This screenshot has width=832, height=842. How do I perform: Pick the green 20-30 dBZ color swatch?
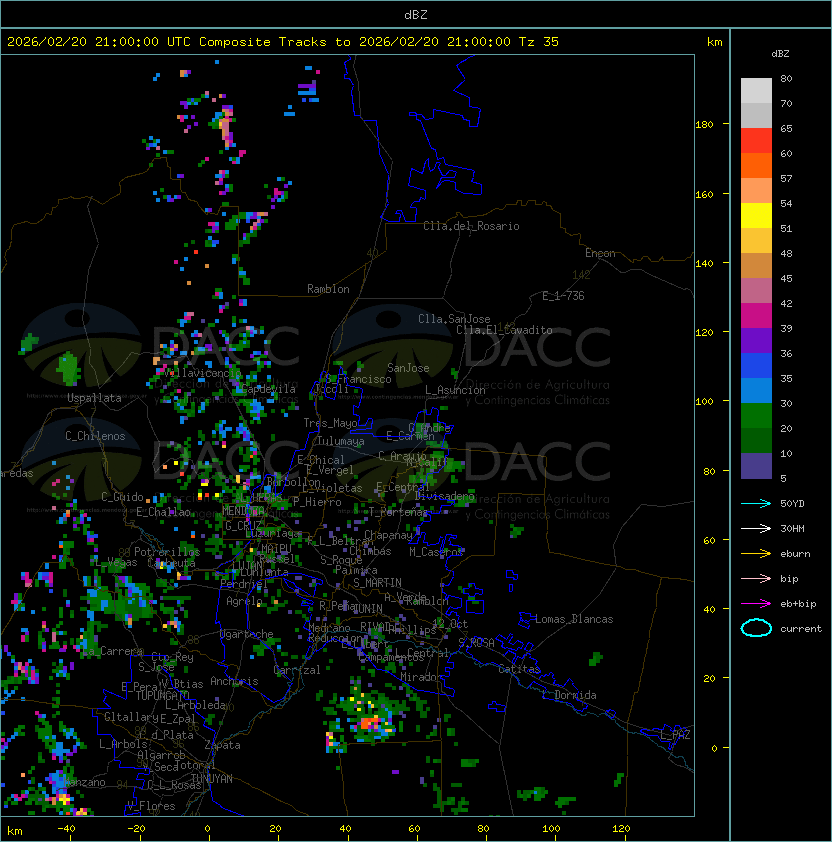(756, 415)
